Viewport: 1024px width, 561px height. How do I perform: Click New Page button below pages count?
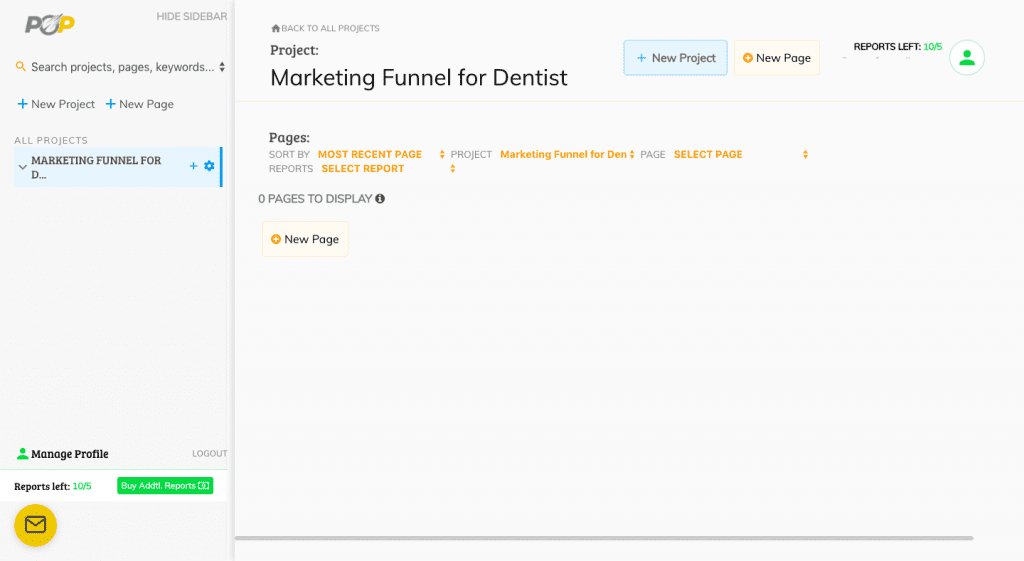point(305,239)
